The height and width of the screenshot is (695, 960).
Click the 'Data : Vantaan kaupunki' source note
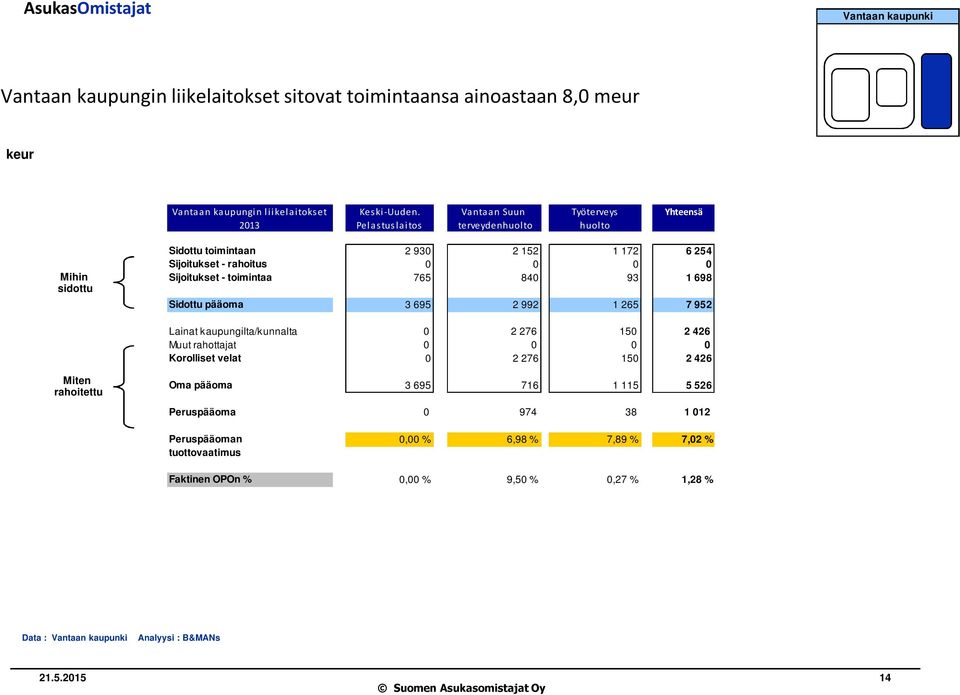click(75, 637)
